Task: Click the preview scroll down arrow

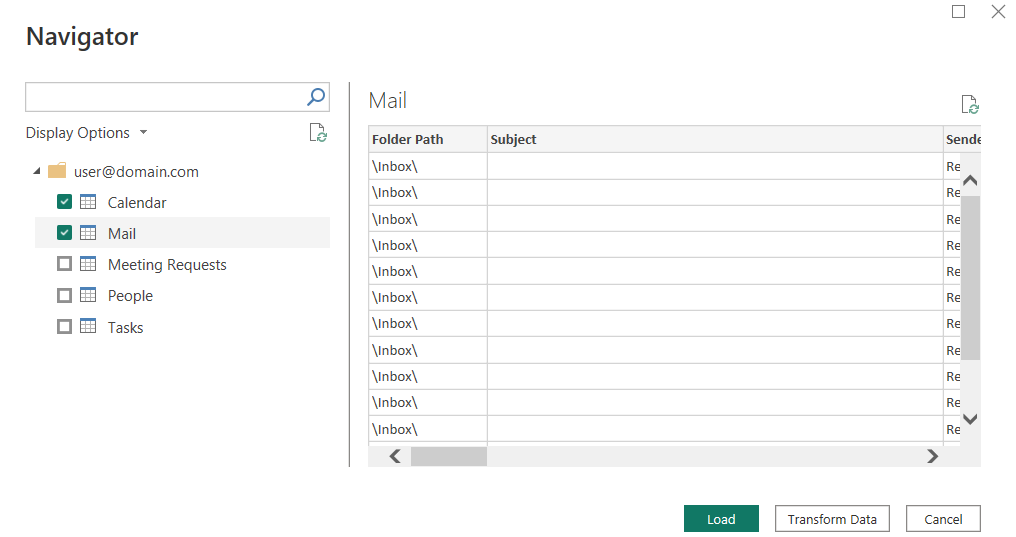Action: point(970,419)
